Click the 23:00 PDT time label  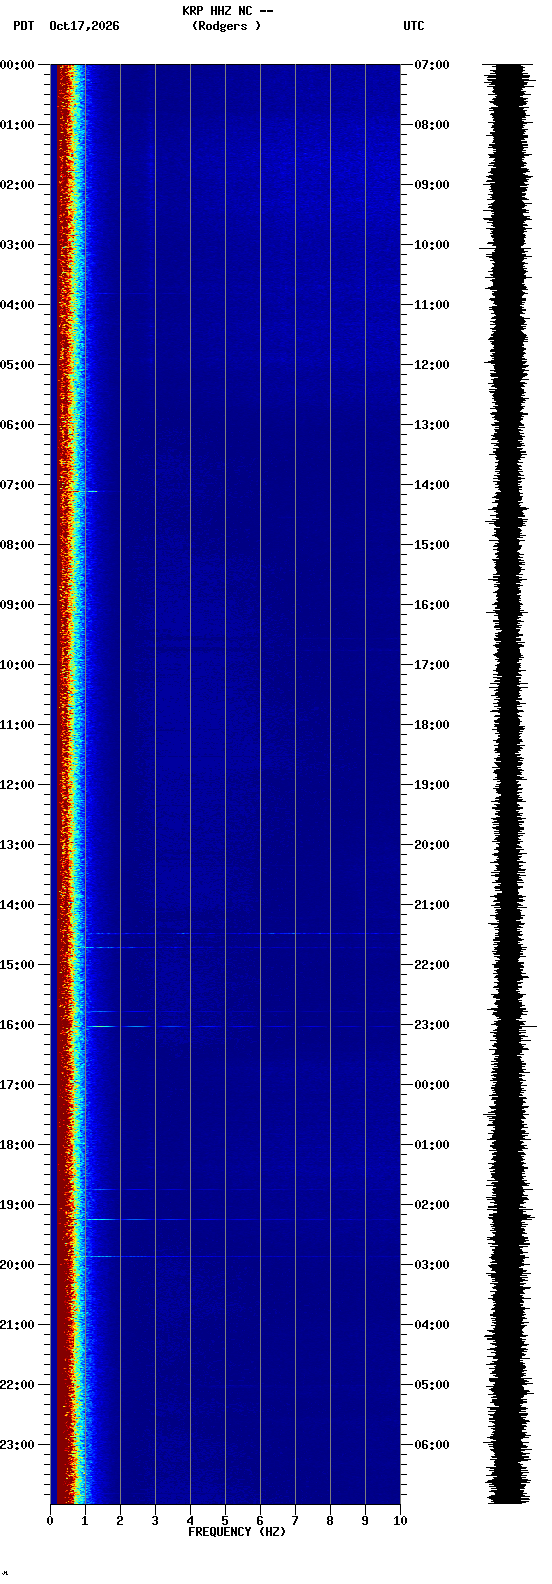[x=17, y=1445]
